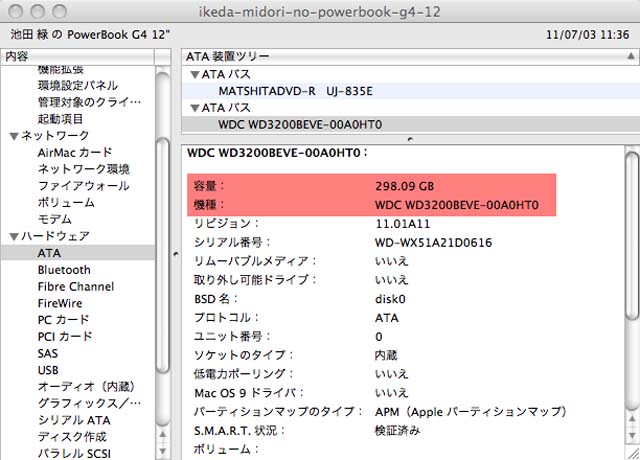The width and height of the screenshot is (640, 460).
Task: Select FireWire in sidebar
Action: [x=60, y=303]
